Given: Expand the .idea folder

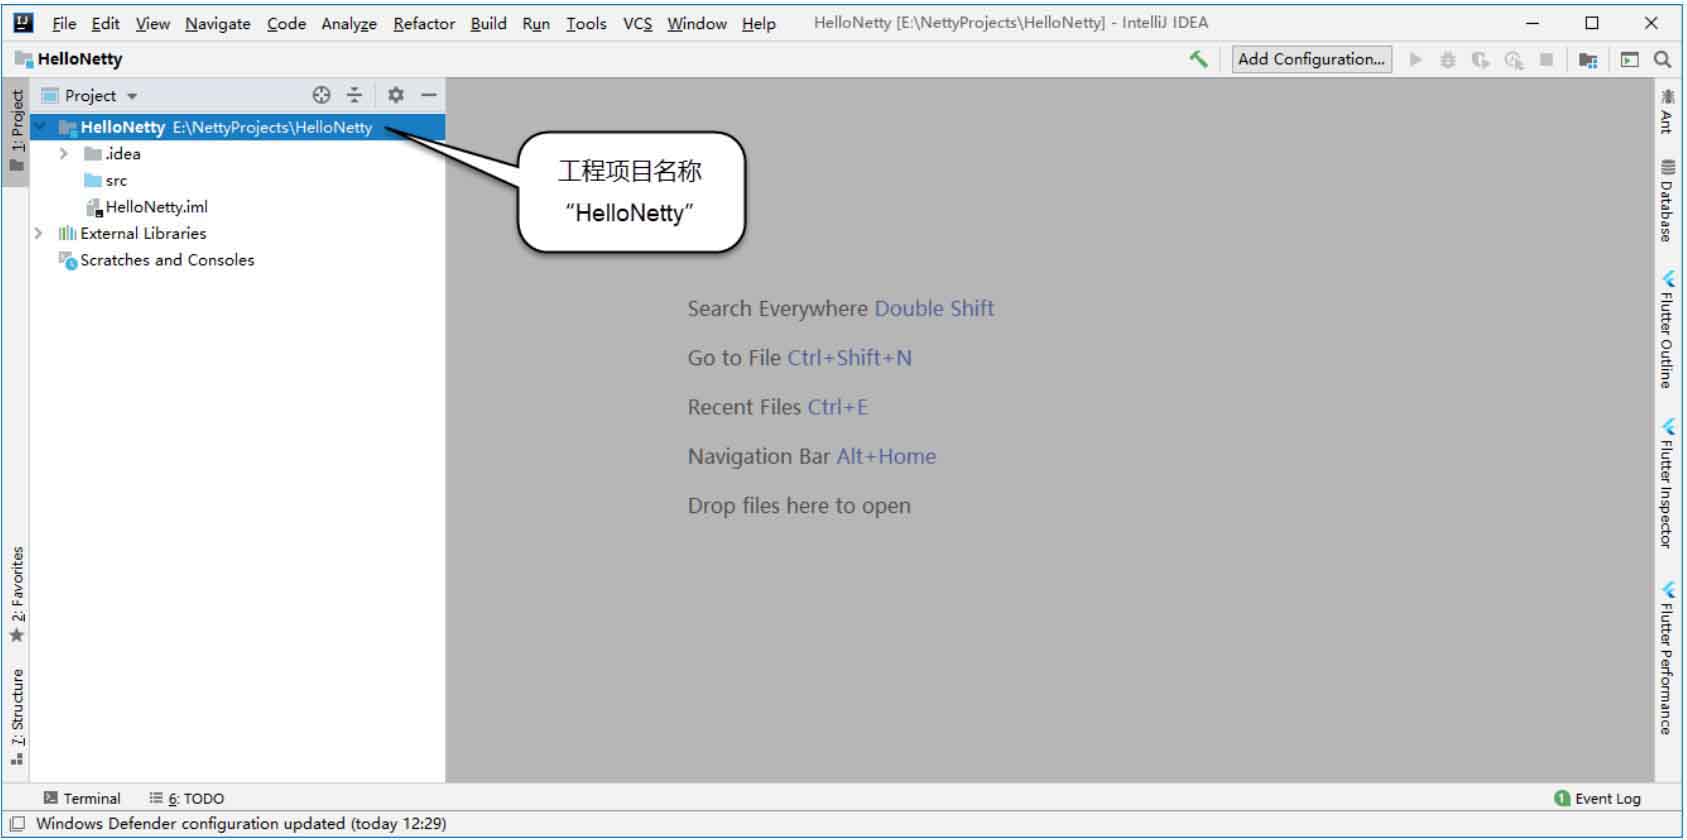Looking at the screenshot, I should (64, 154).
